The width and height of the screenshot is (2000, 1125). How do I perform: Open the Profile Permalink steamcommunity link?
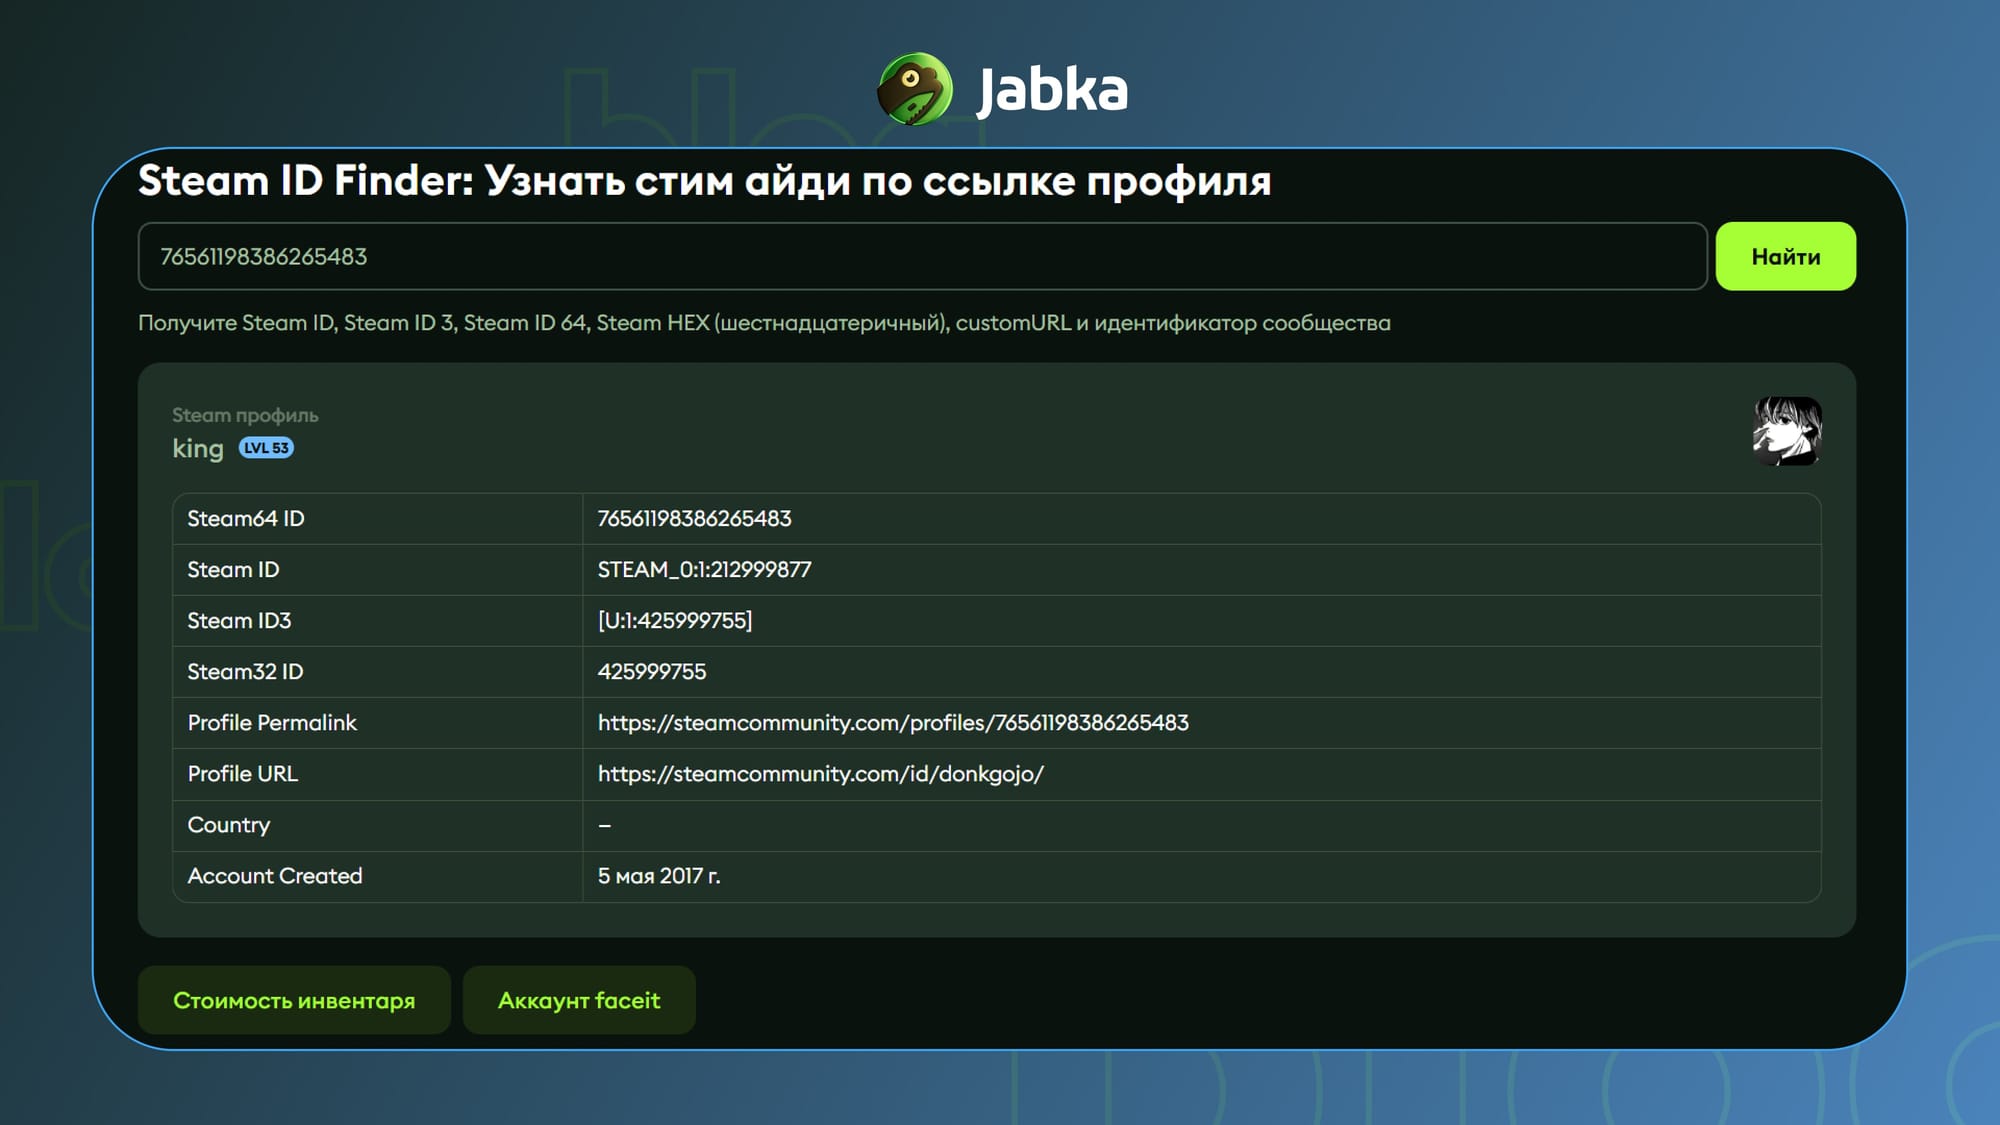893,723
